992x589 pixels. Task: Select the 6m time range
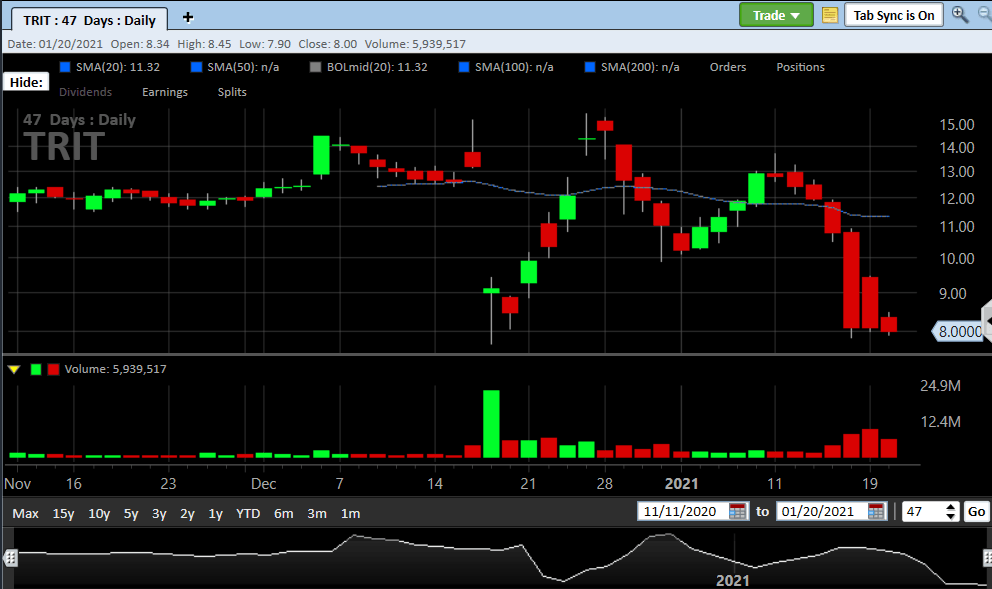pos(283,513)
